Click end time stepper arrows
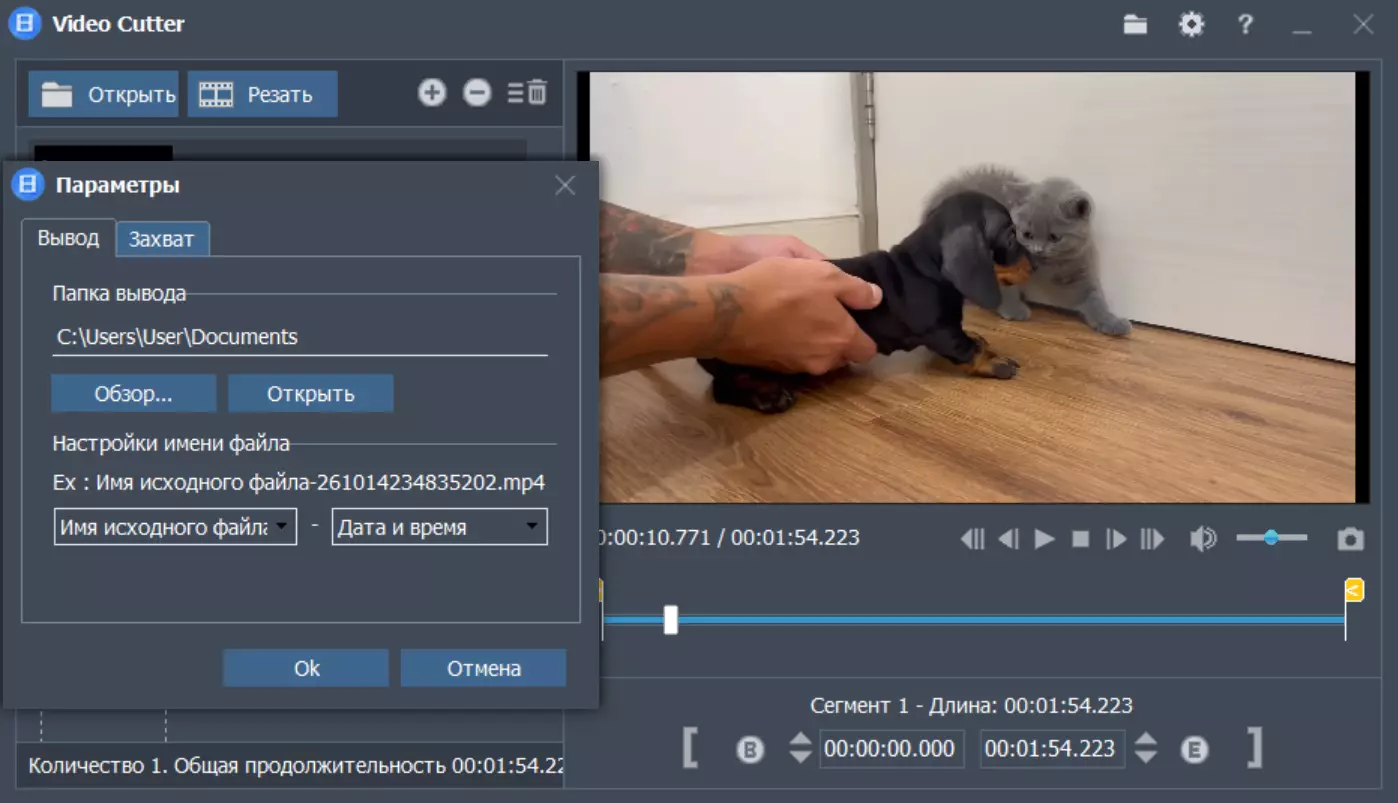Viewport: 1398px width, 803px height. click(1146, 748)
